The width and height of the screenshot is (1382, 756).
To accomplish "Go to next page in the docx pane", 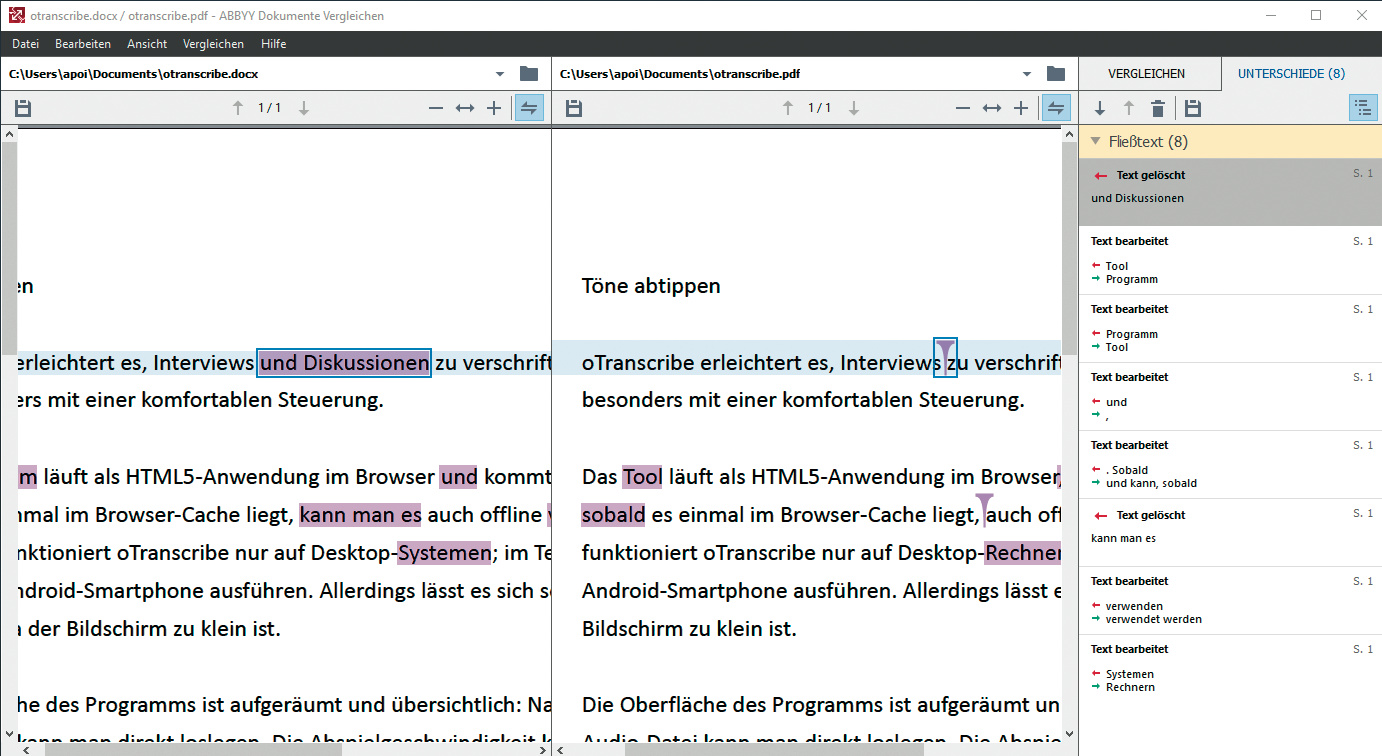I will (x=304, y=108).
